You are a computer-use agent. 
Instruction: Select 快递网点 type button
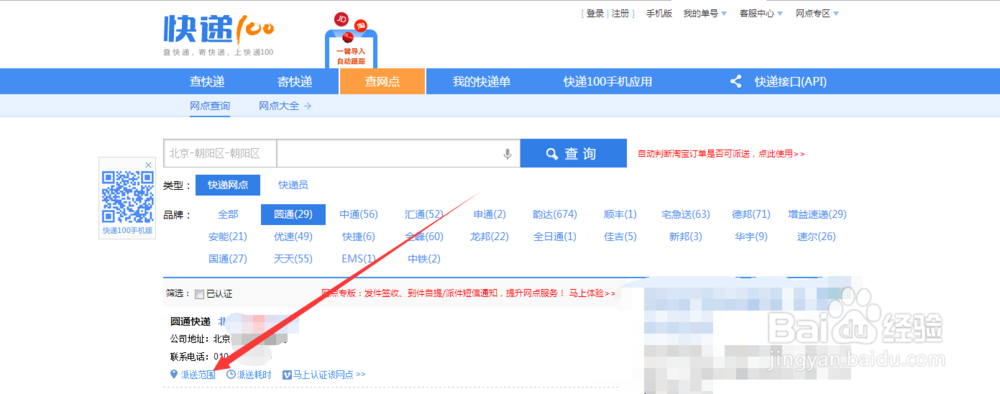tap(228, 185)
